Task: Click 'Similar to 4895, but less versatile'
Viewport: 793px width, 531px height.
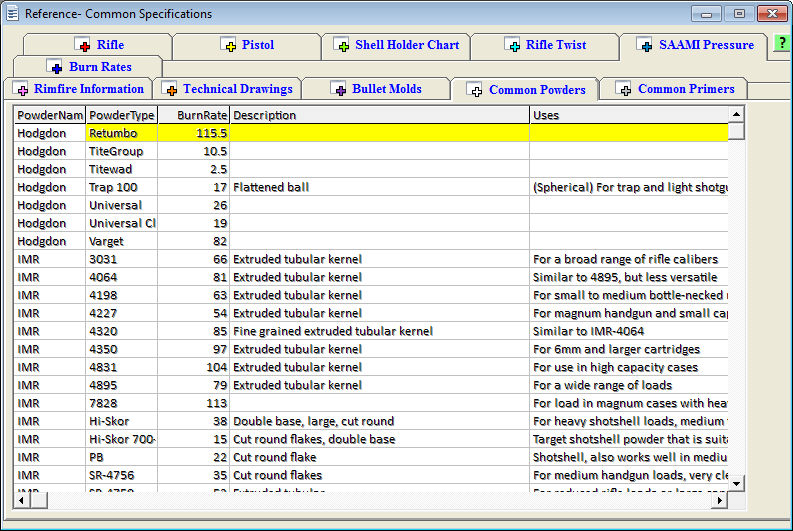Action: 629,277
